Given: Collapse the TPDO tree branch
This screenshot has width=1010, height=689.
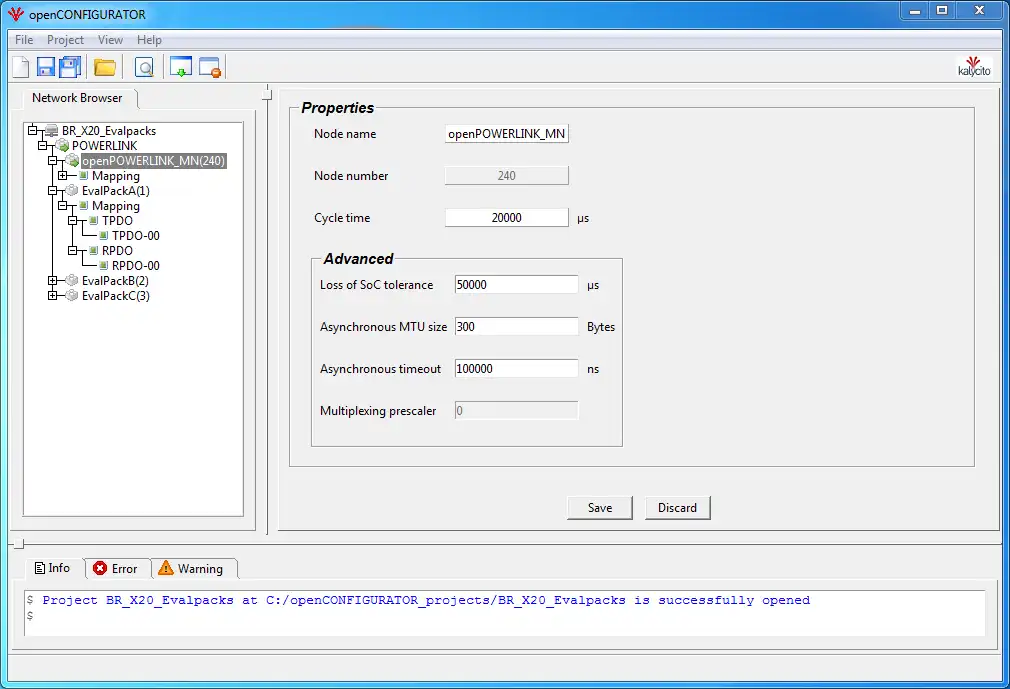Looking at the screenshot, I should 73,221.
